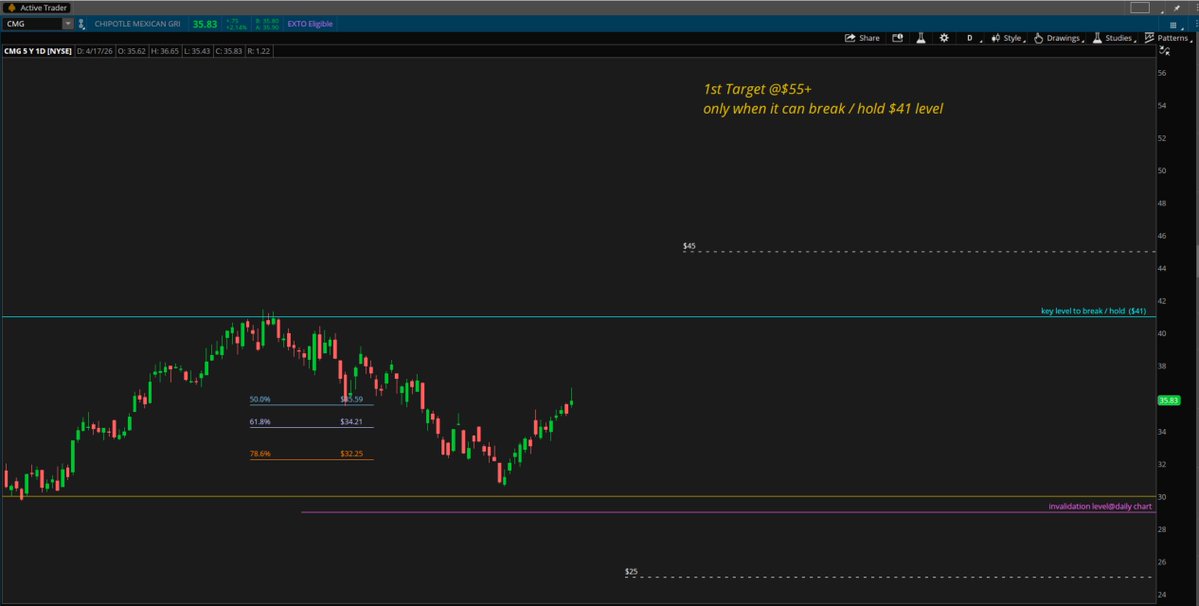Screen dimensions: 1199x606
Task: Click the Studies beaker icon
Action: point(1097,37)
